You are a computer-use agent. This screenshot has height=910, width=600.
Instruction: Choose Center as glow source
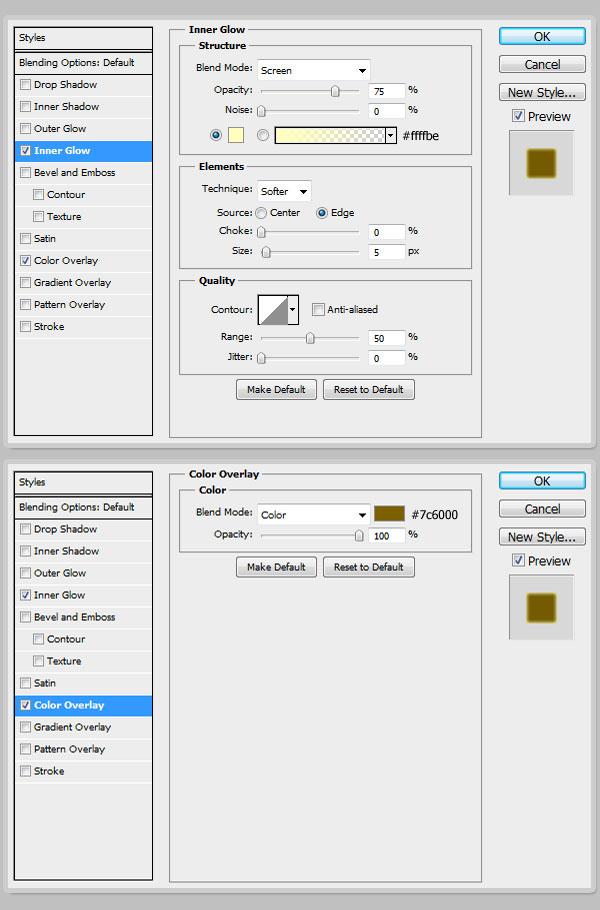click(261, 213)
